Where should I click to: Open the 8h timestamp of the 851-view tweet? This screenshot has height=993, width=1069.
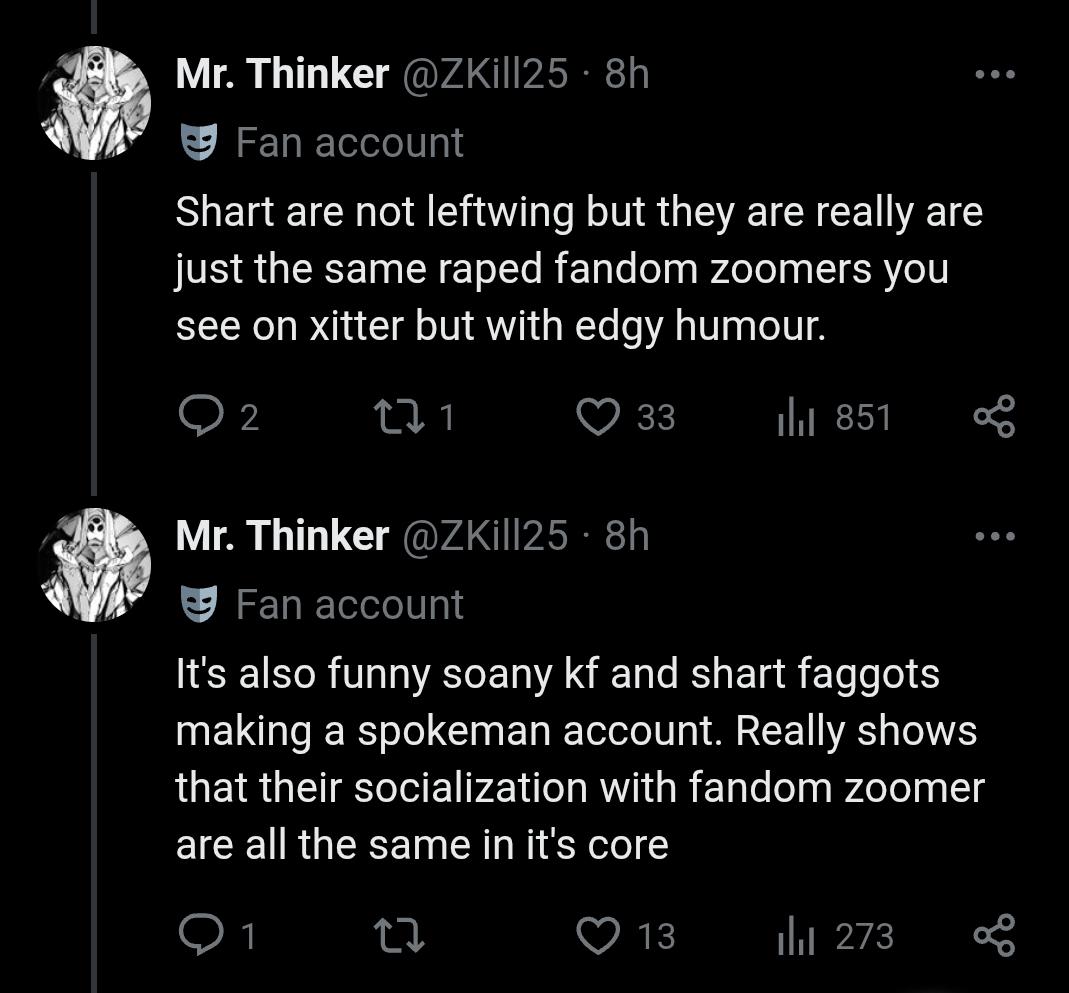(x=628, y=74)
